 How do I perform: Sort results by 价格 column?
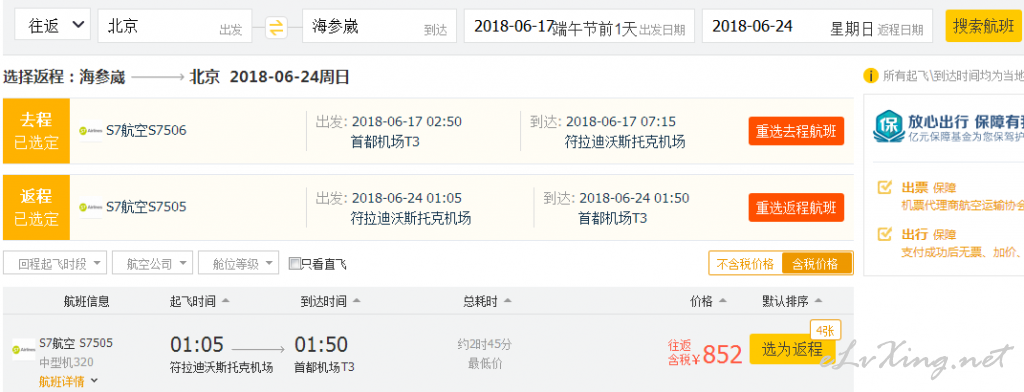(708, 301)
